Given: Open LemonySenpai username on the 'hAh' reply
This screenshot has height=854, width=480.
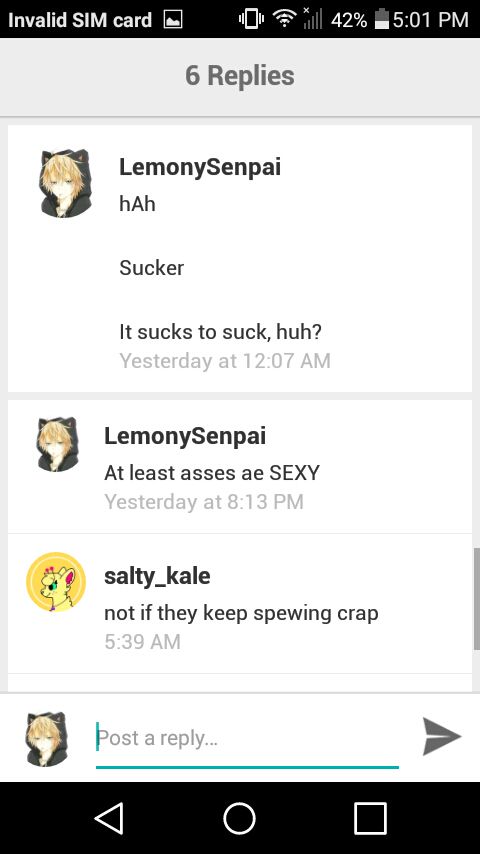Looking at the screenshot, I should click(200, 167).
